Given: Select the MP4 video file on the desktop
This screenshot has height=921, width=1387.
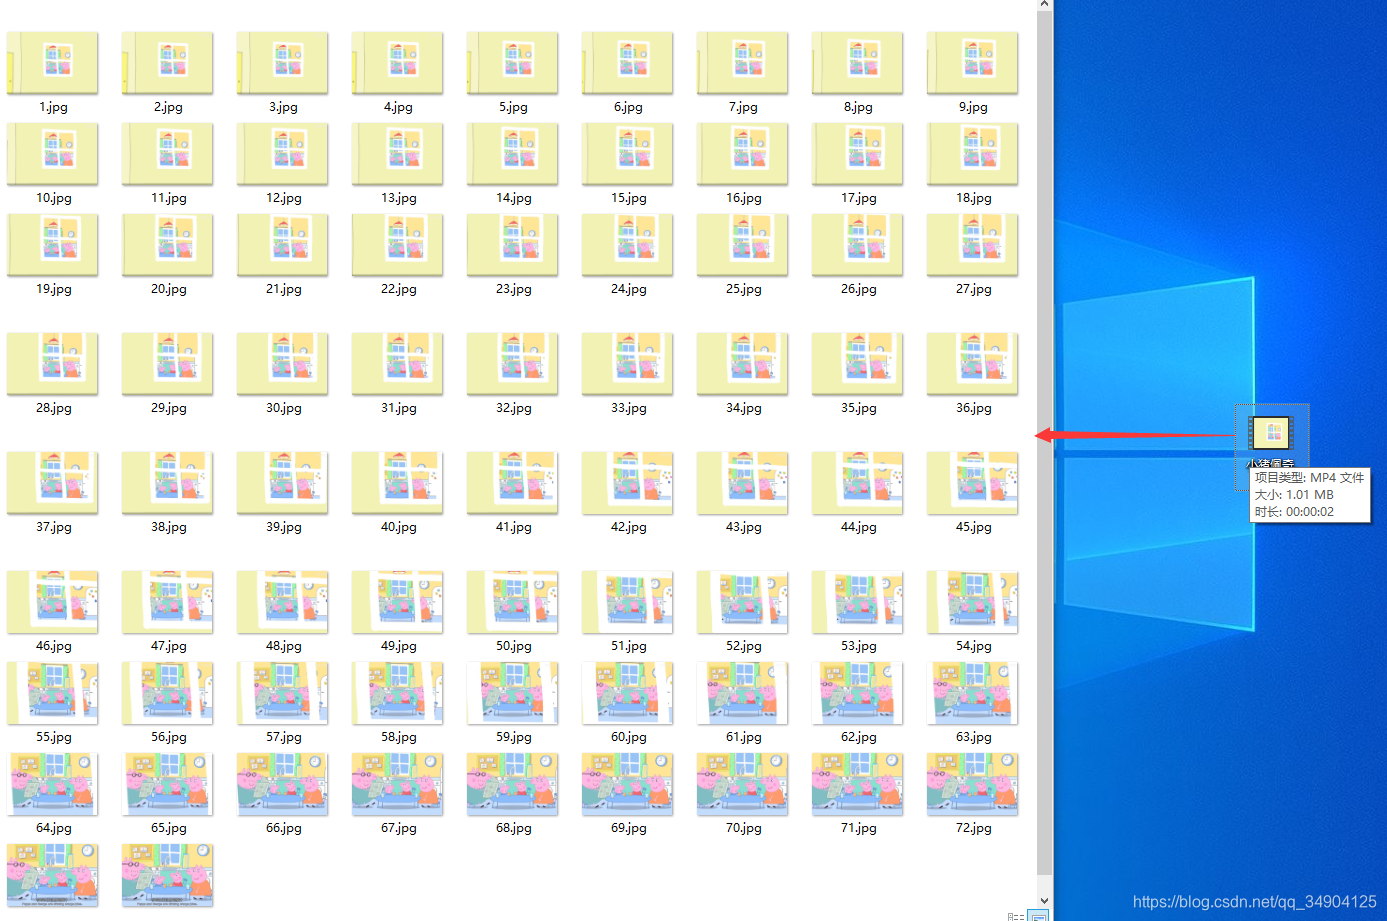Looking at the screenshot, I should point(1271,433).
